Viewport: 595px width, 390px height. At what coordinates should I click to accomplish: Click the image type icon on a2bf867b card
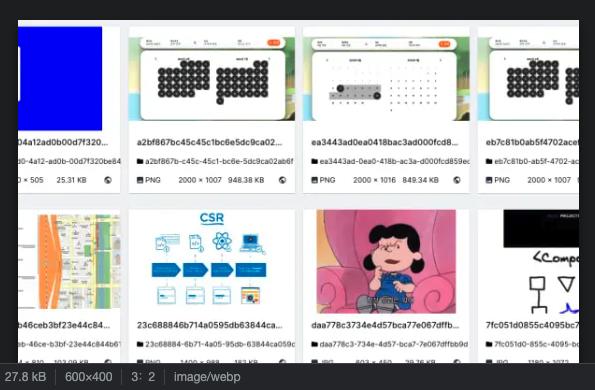click(140, 180)
